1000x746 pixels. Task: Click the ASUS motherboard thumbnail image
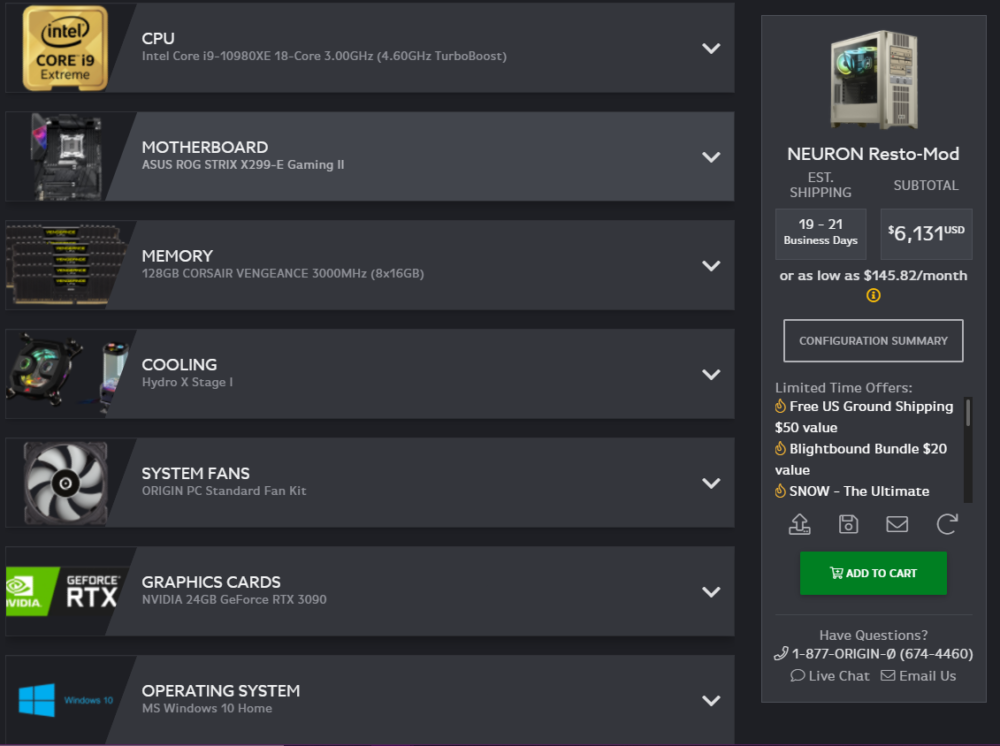point(66,157)
